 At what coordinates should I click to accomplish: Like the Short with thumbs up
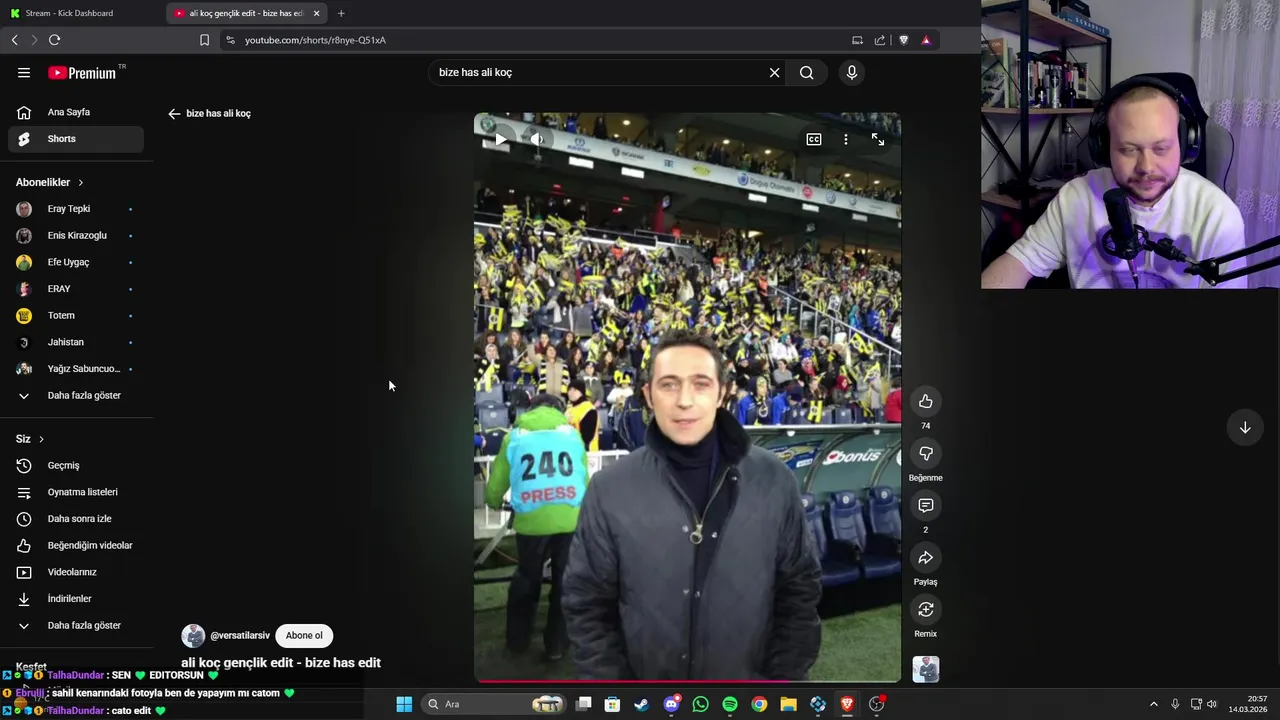[x=926, y=401]
